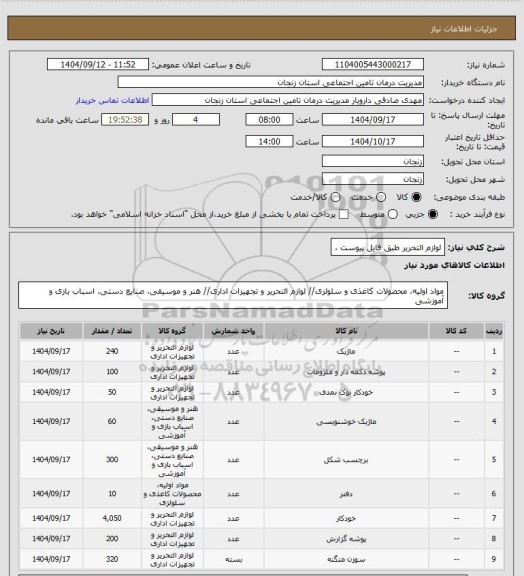
Task: Click quantity 10 in the دفتر row
Action: tap(112, 494)
